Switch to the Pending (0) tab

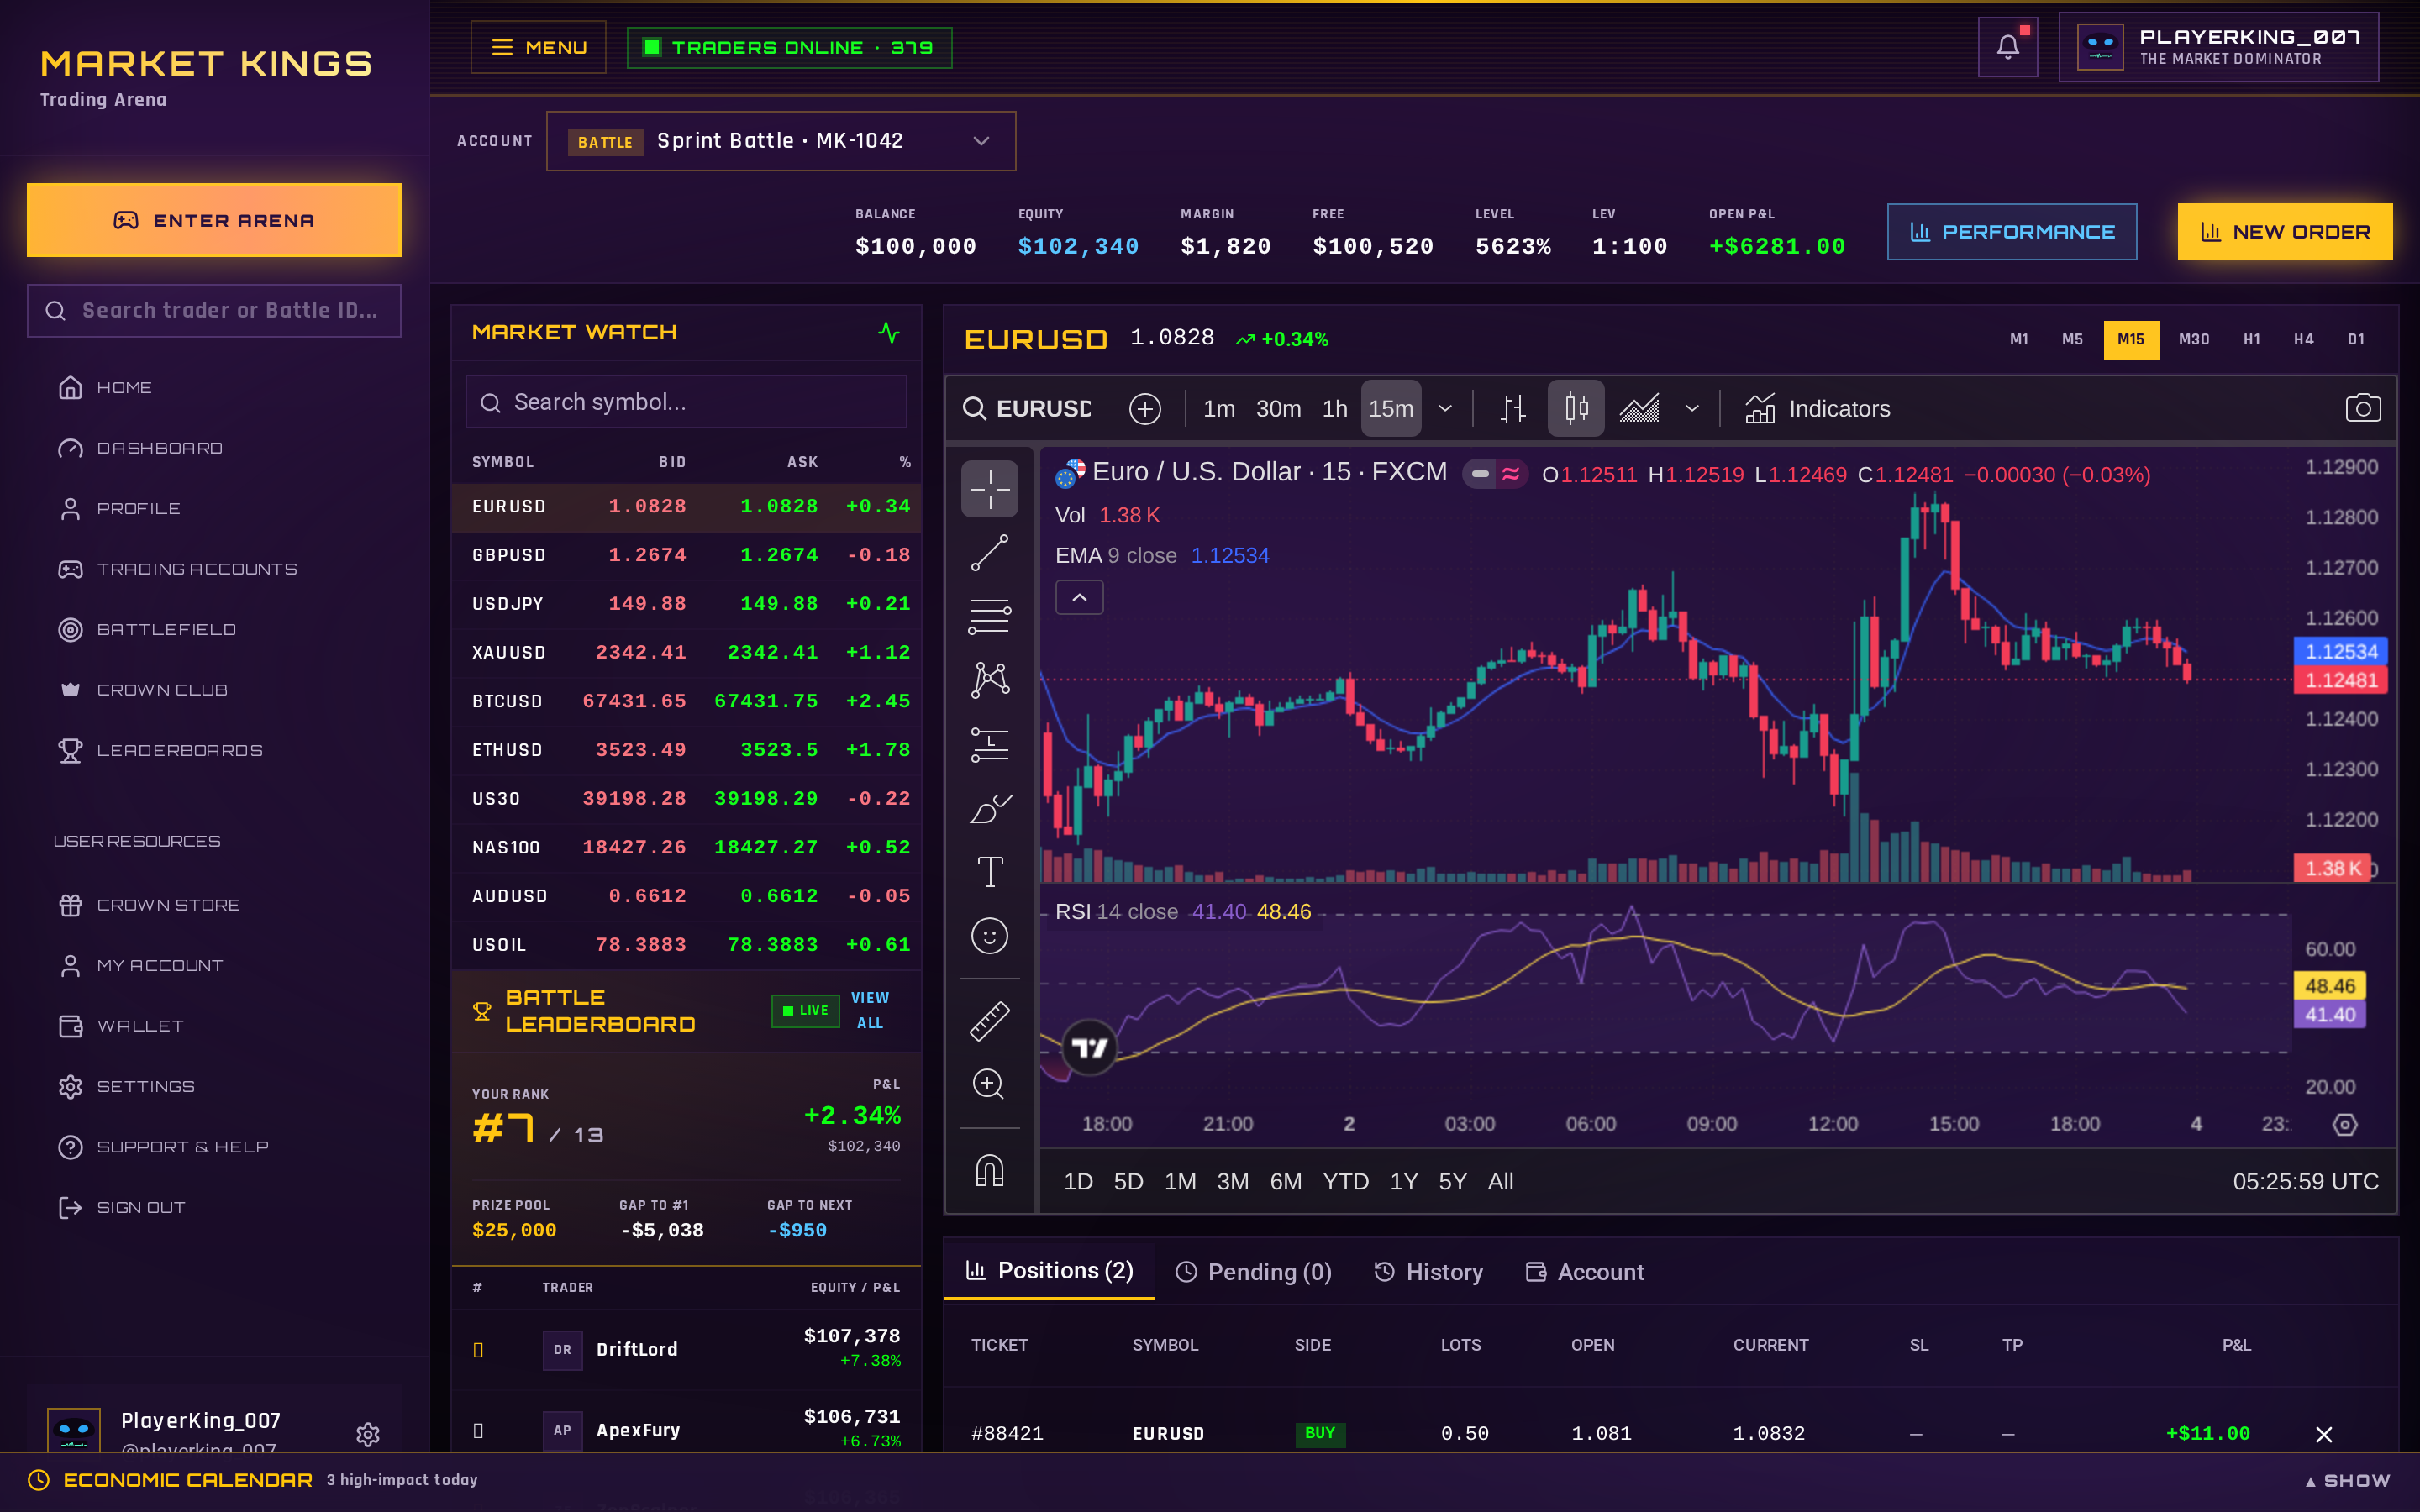click(x=1253, y=1272)
